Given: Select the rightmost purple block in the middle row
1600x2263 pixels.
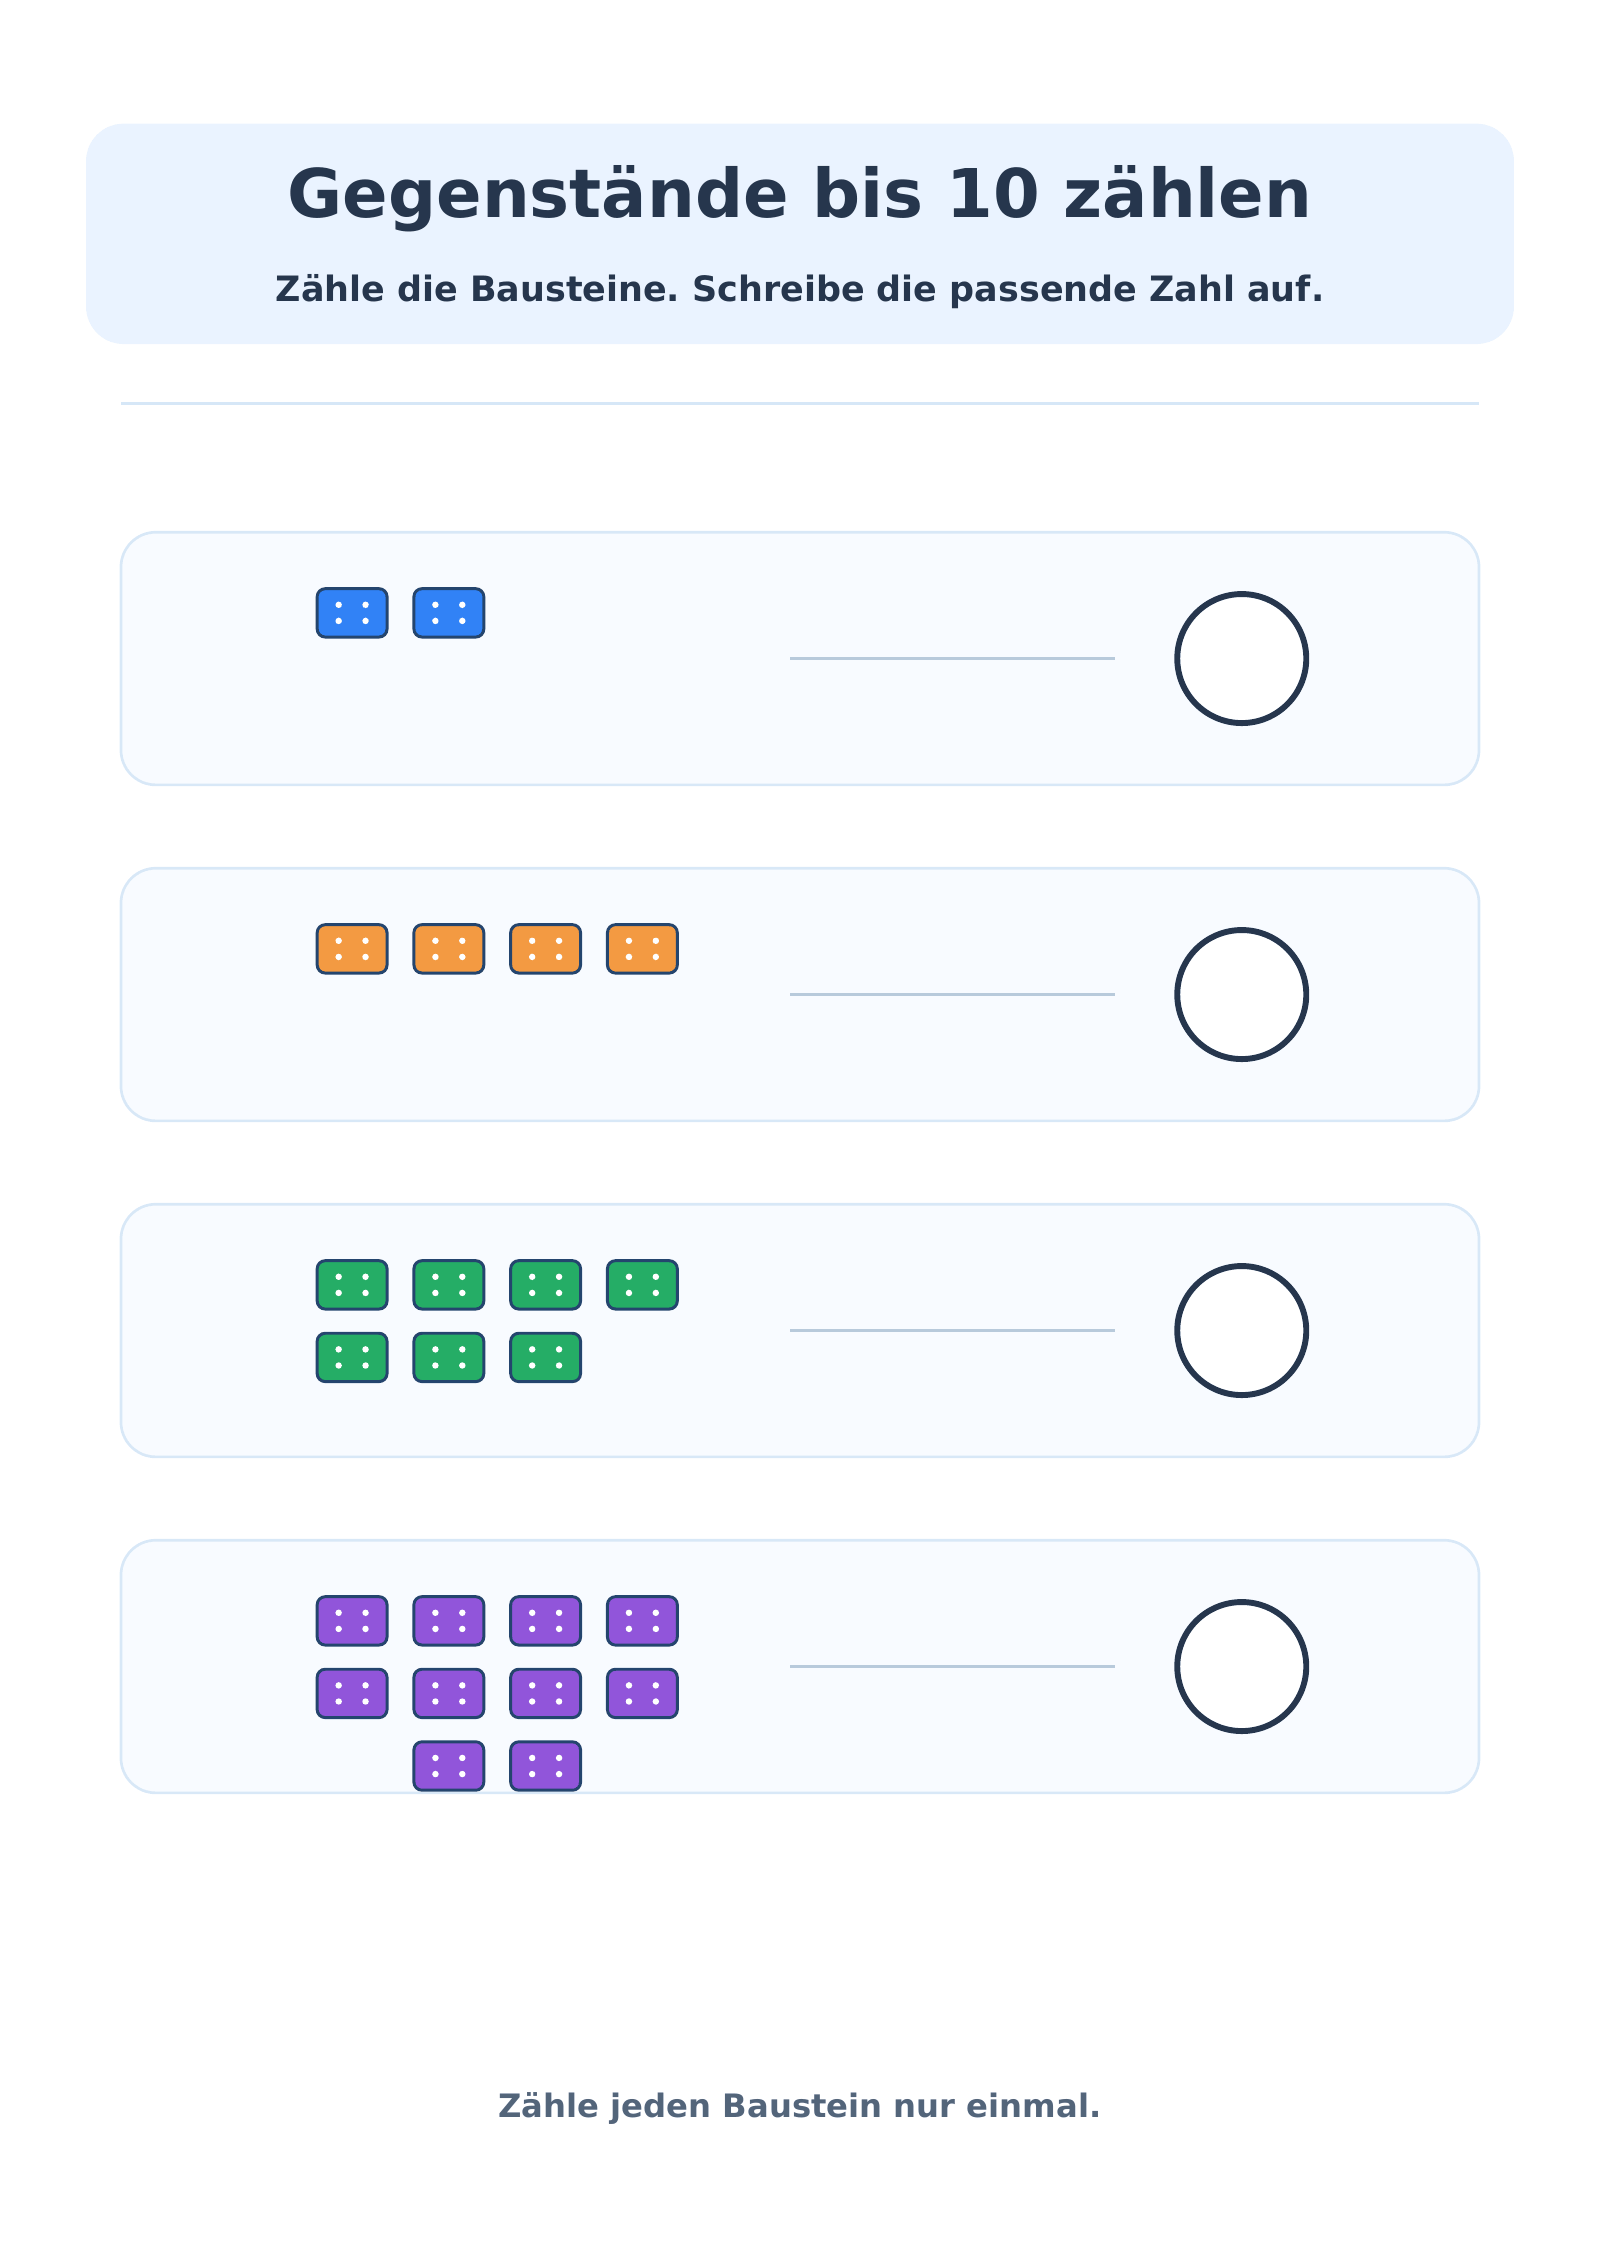Looking at the screenshot, I should click(642, 1693).
